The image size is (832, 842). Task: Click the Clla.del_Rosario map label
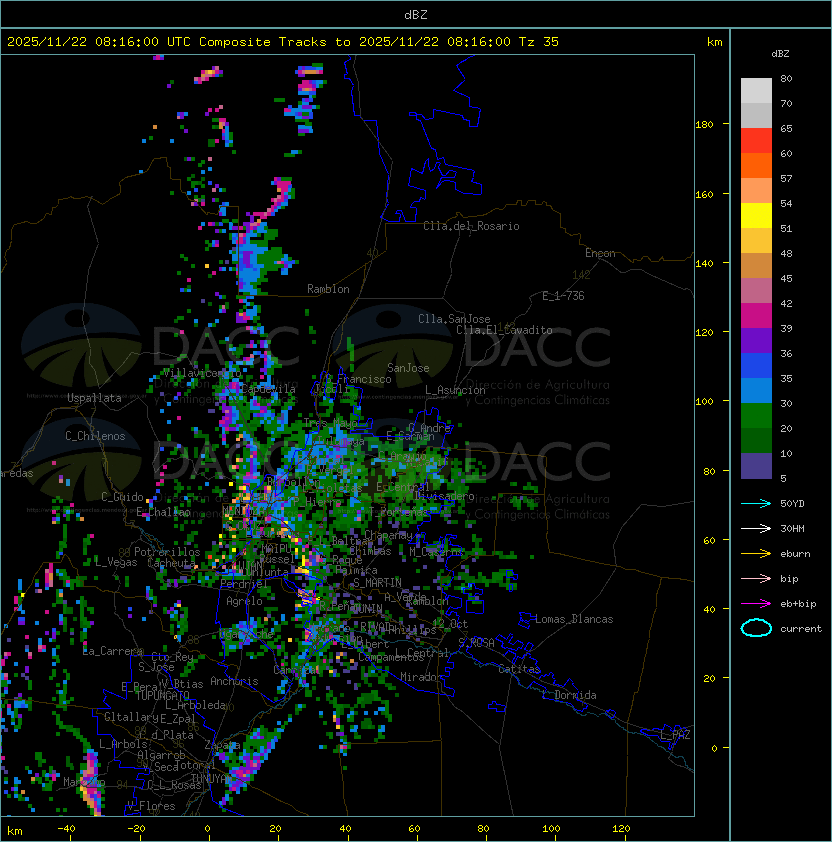pyautogui.click(x=471, y=226)
